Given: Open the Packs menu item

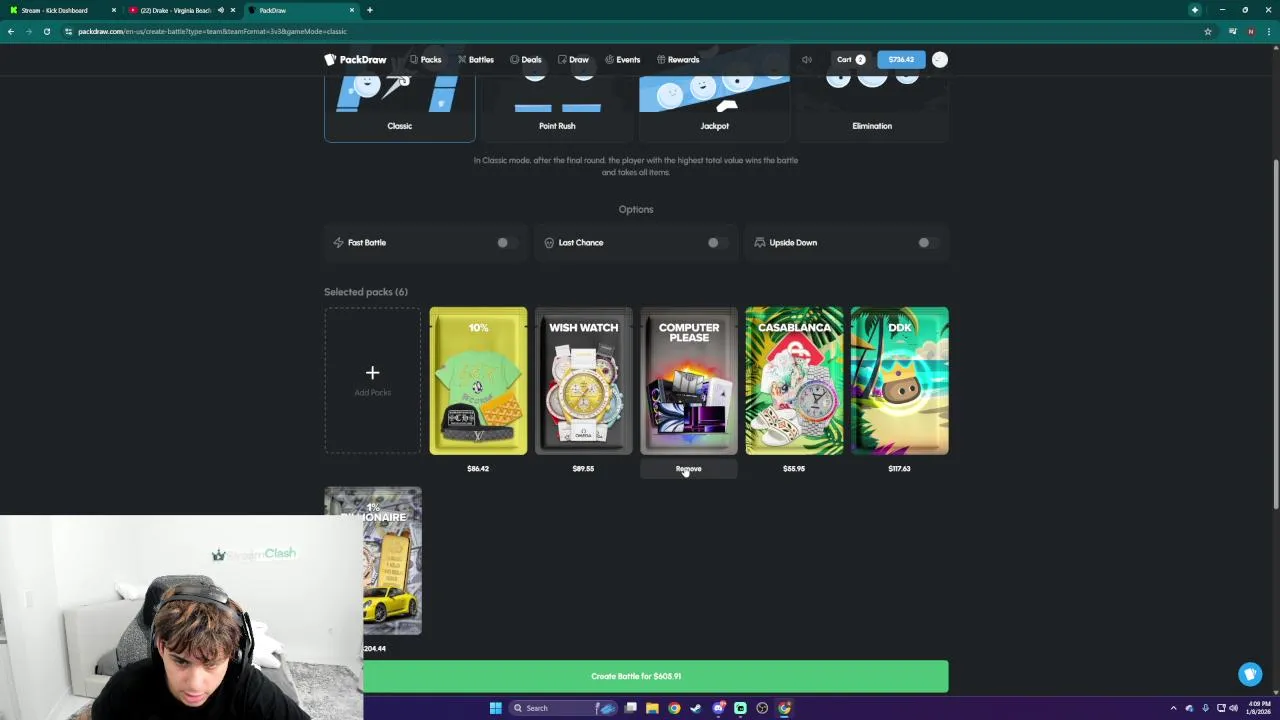Looking at the screenshot, I should point(426,60).
